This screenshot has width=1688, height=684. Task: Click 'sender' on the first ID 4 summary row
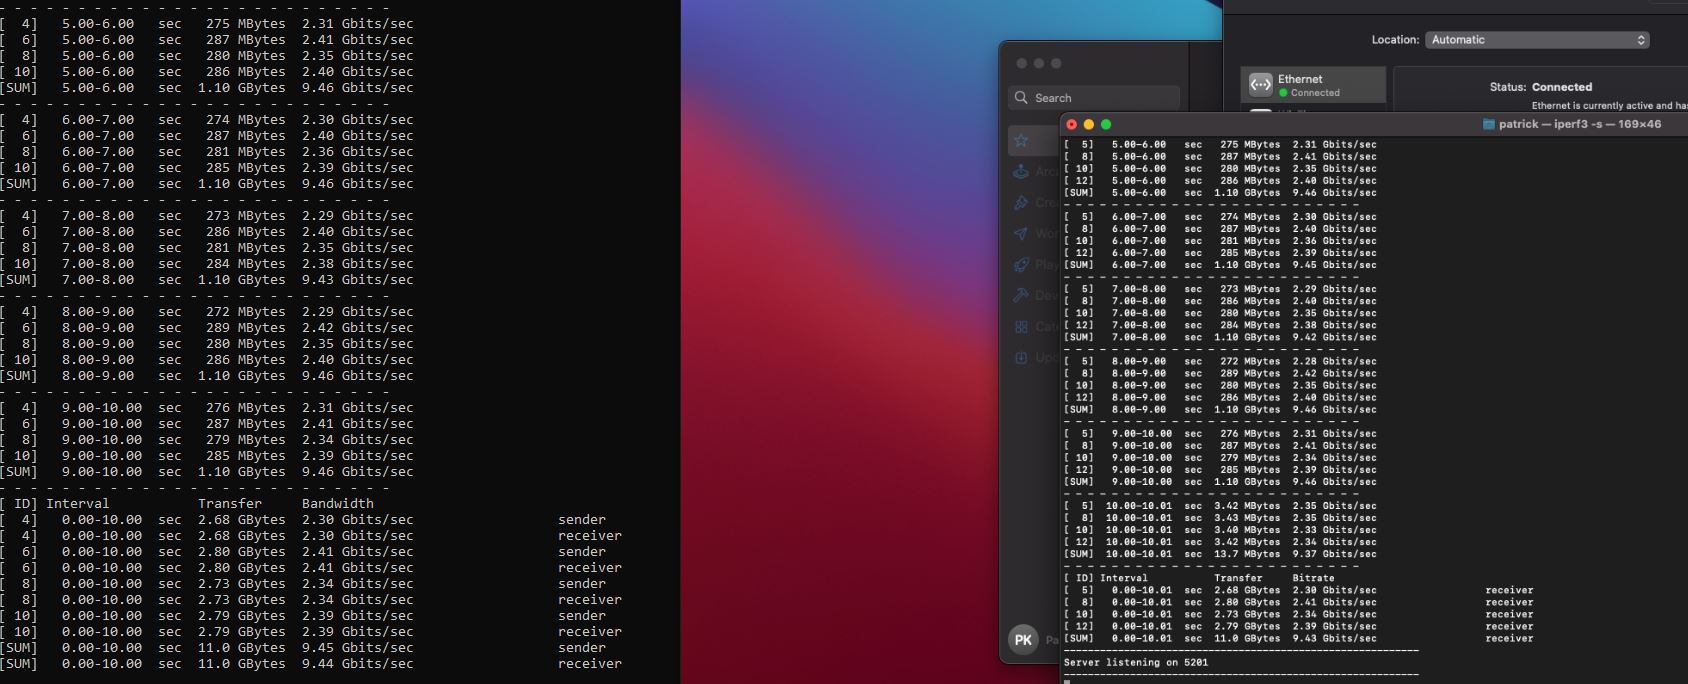[582, 519]
